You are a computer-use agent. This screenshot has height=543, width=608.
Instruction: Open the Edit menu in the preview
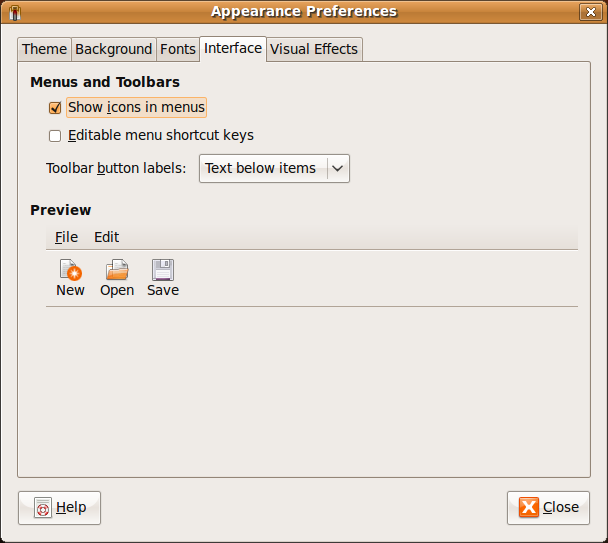click(x=106, y=237)
